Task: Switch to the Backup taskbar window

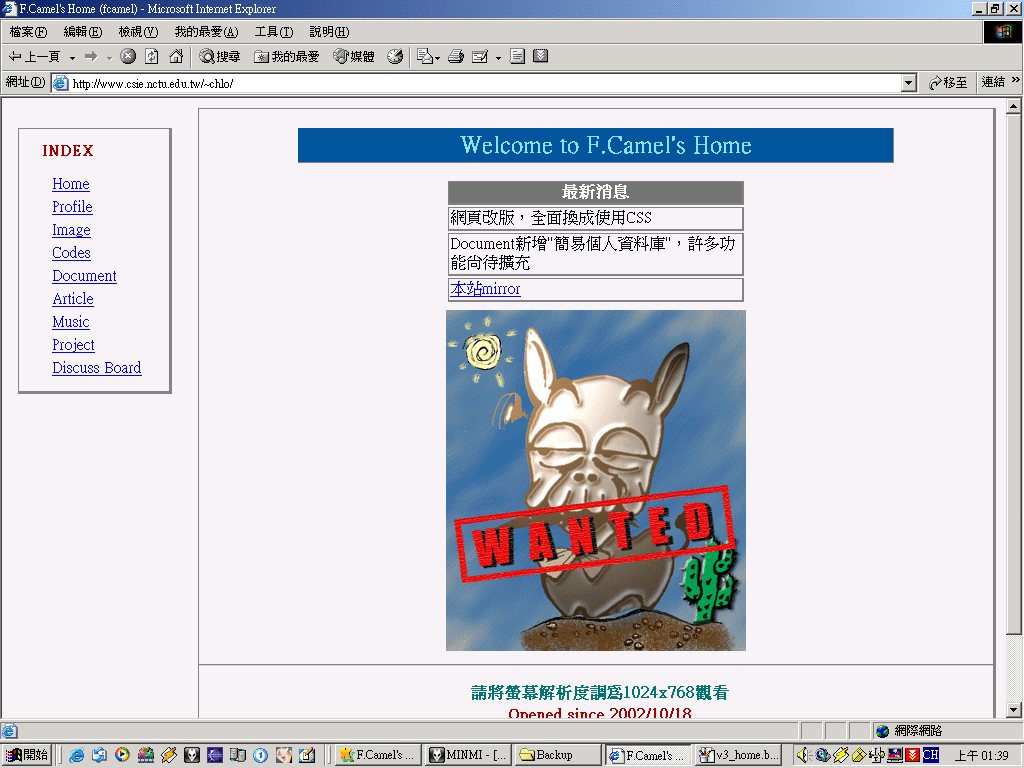Action: (x=555, y=755)
